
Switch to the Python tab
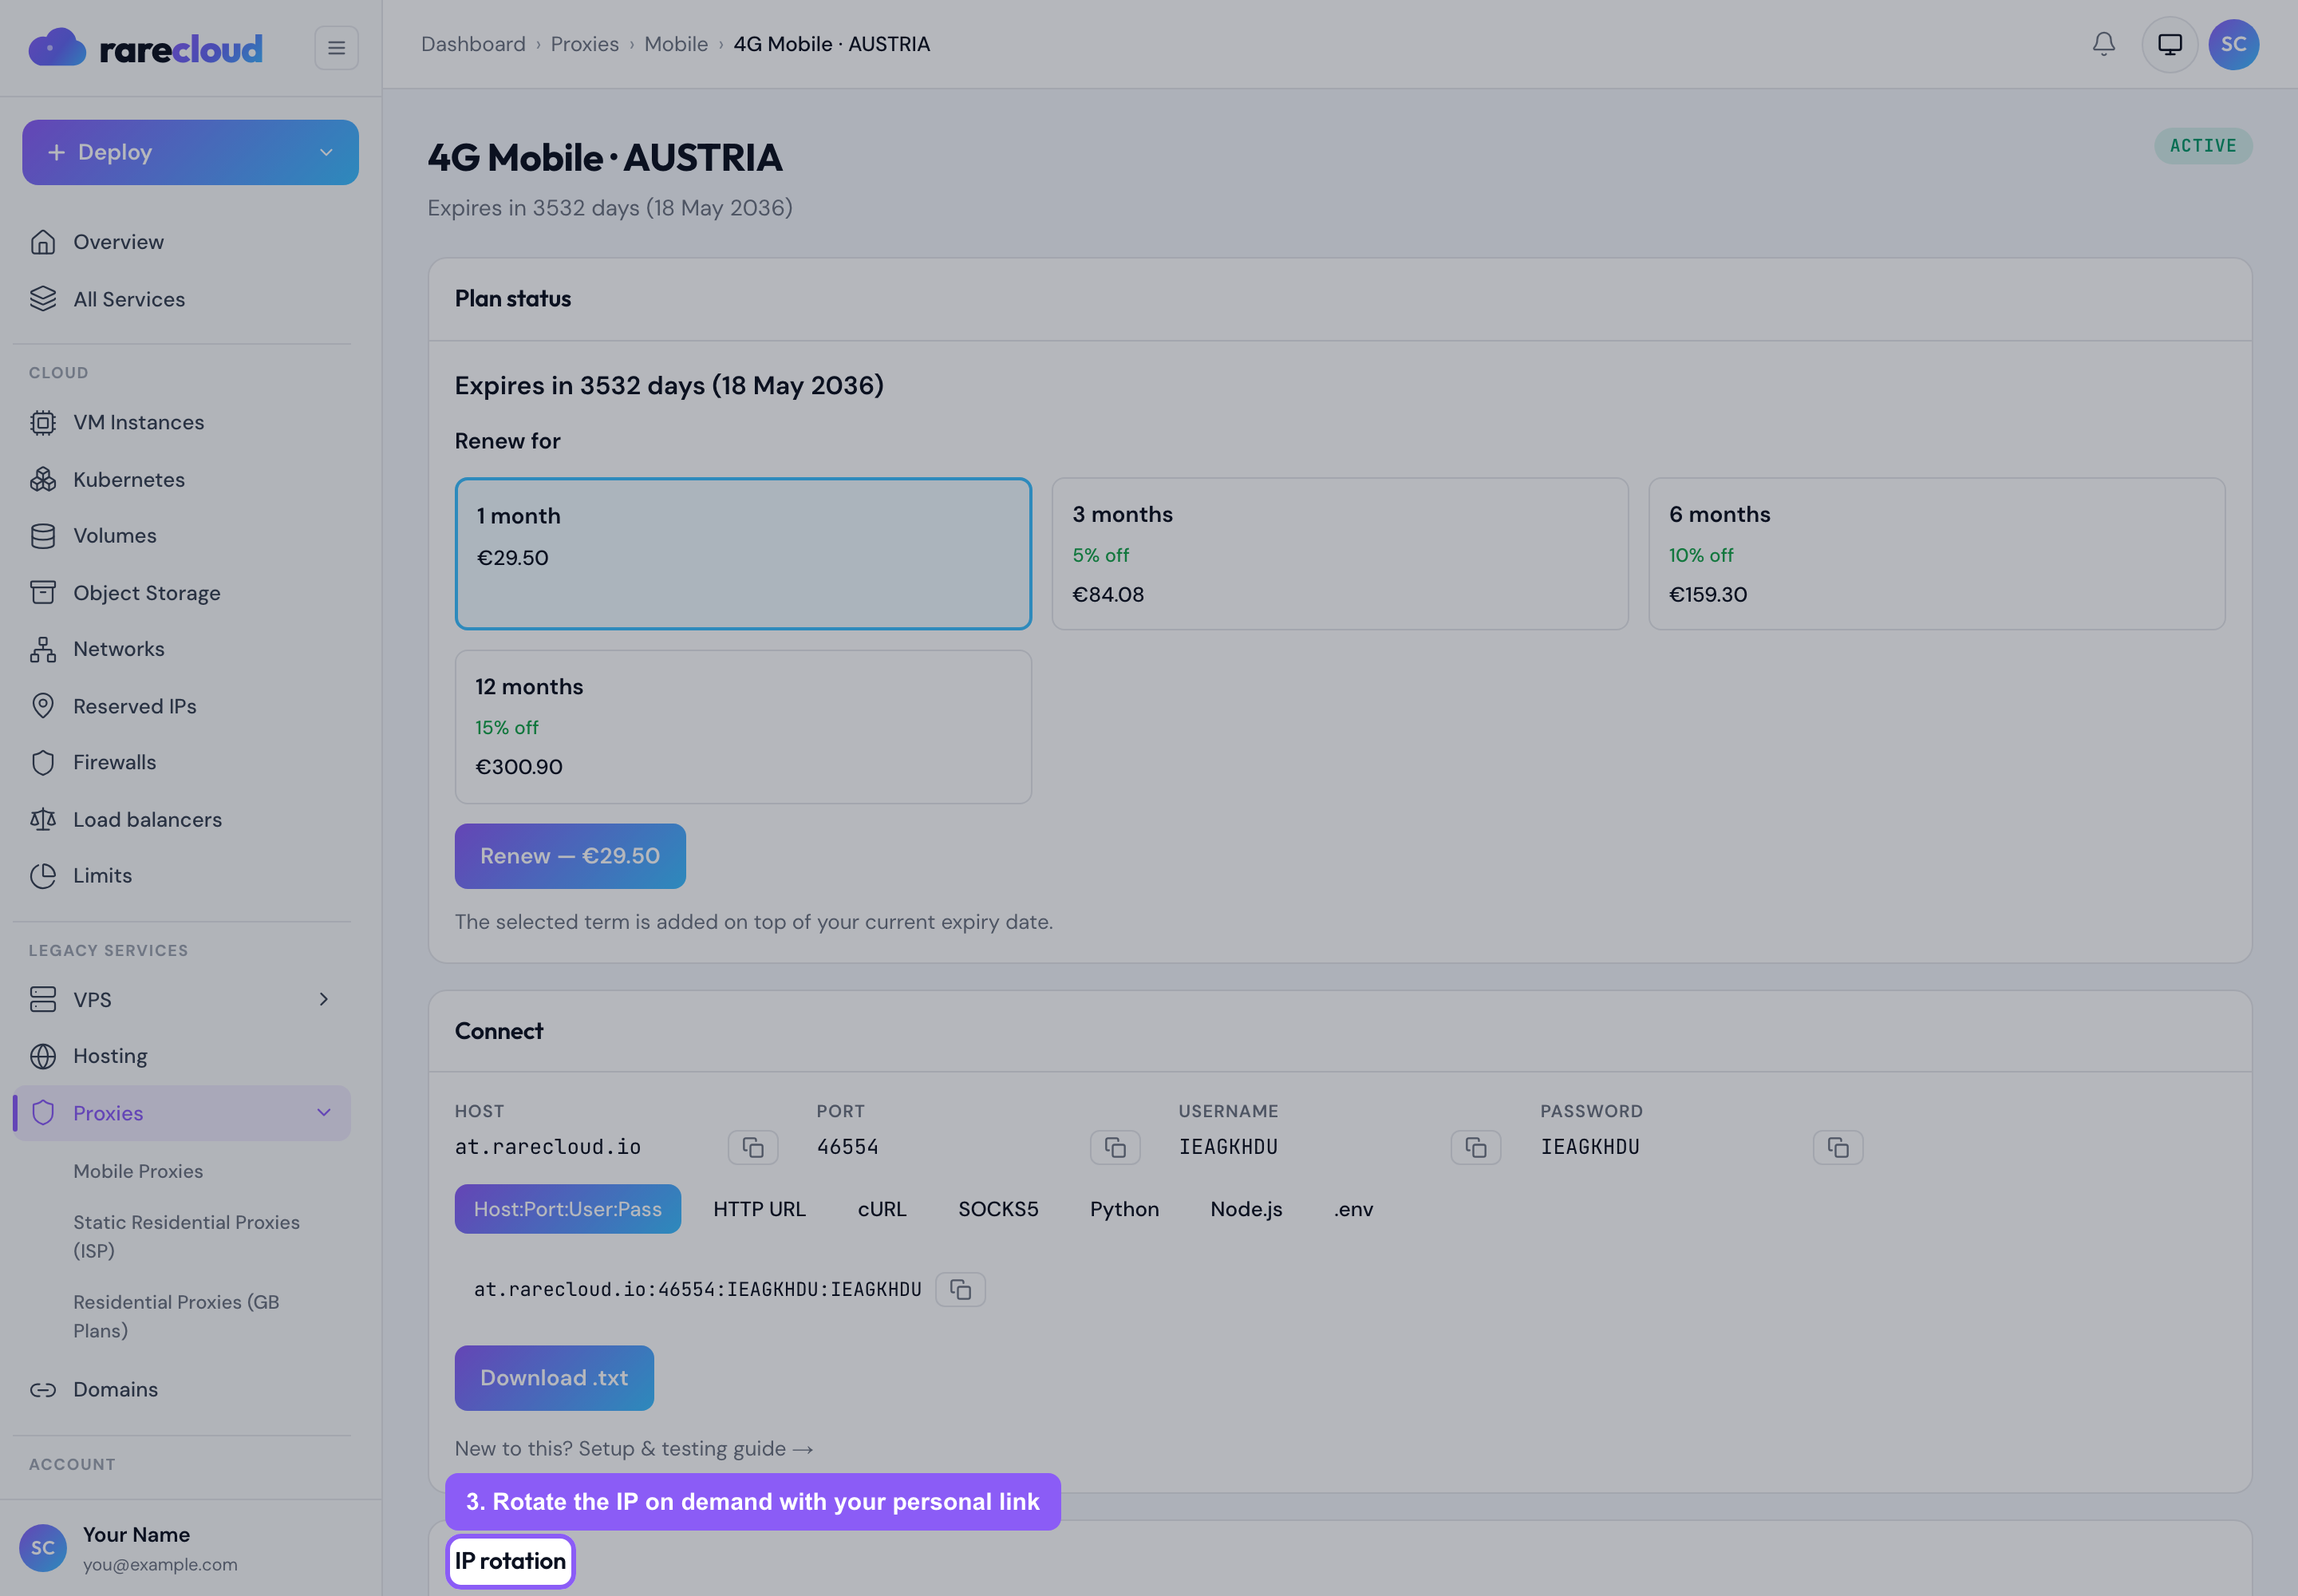click(1124, 1209)
